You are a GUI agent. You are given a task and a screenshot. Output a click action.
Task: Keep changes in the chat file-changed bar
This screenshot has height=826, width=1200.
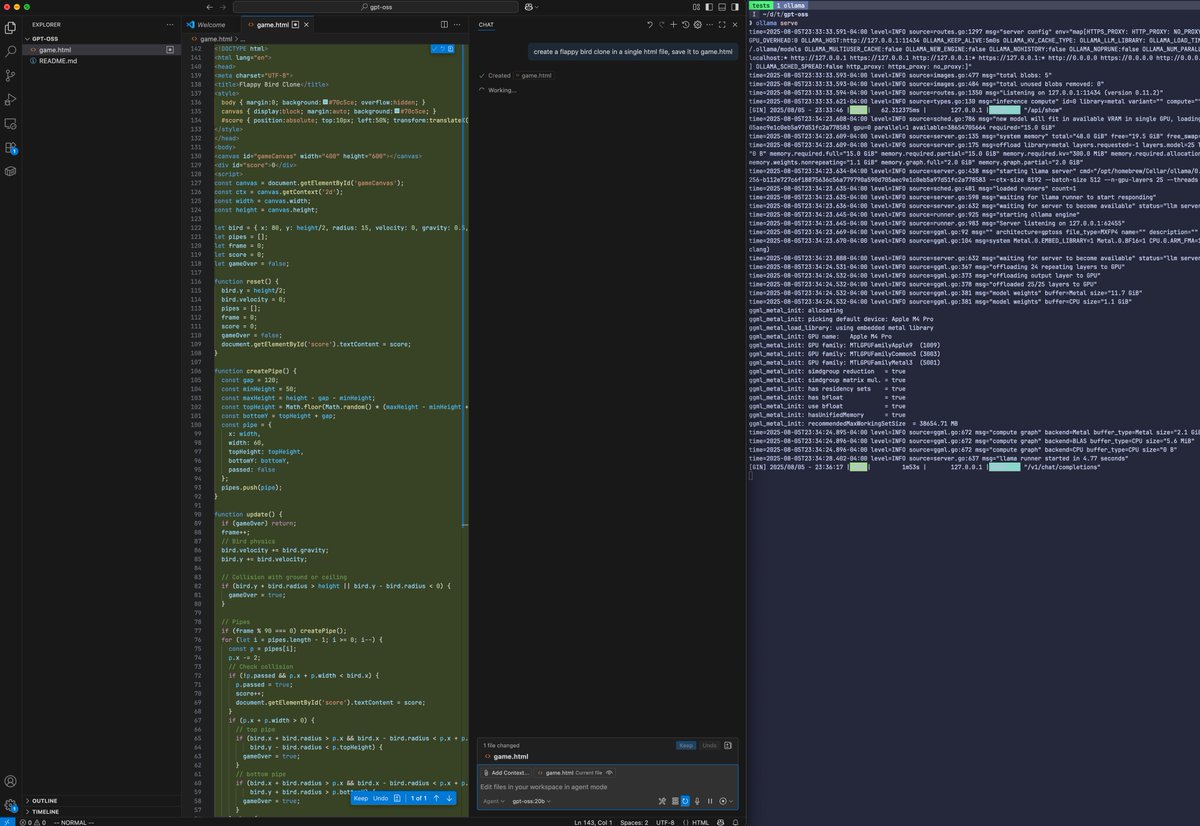point(686,745)
